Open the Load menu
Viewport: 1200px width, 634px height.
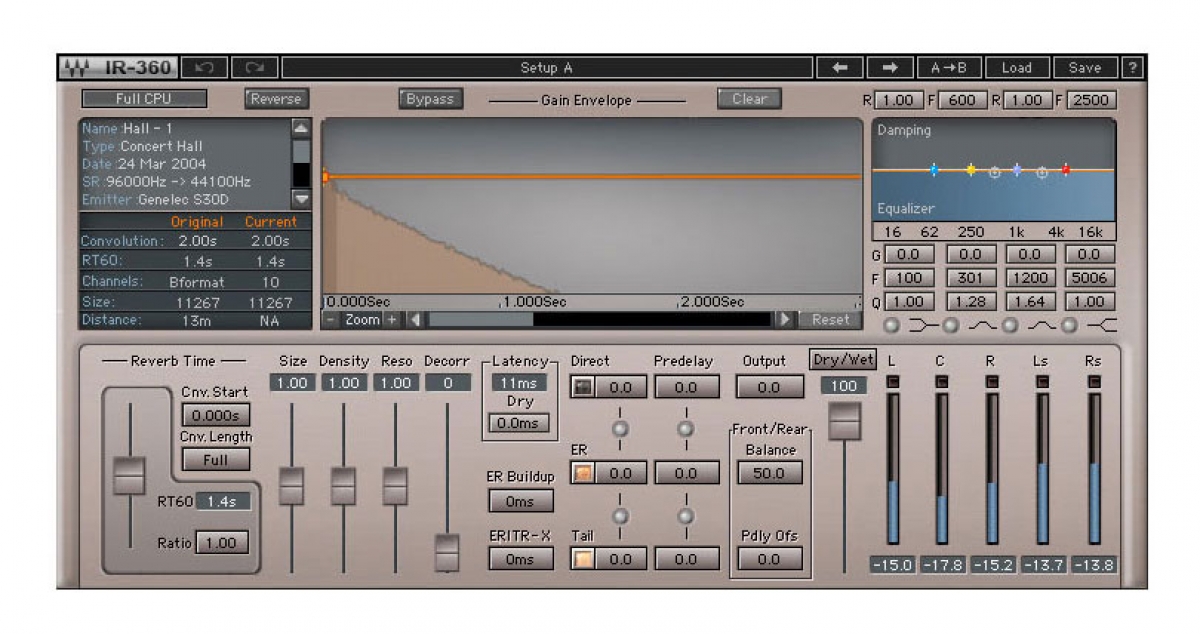[x=1017, y=68]
